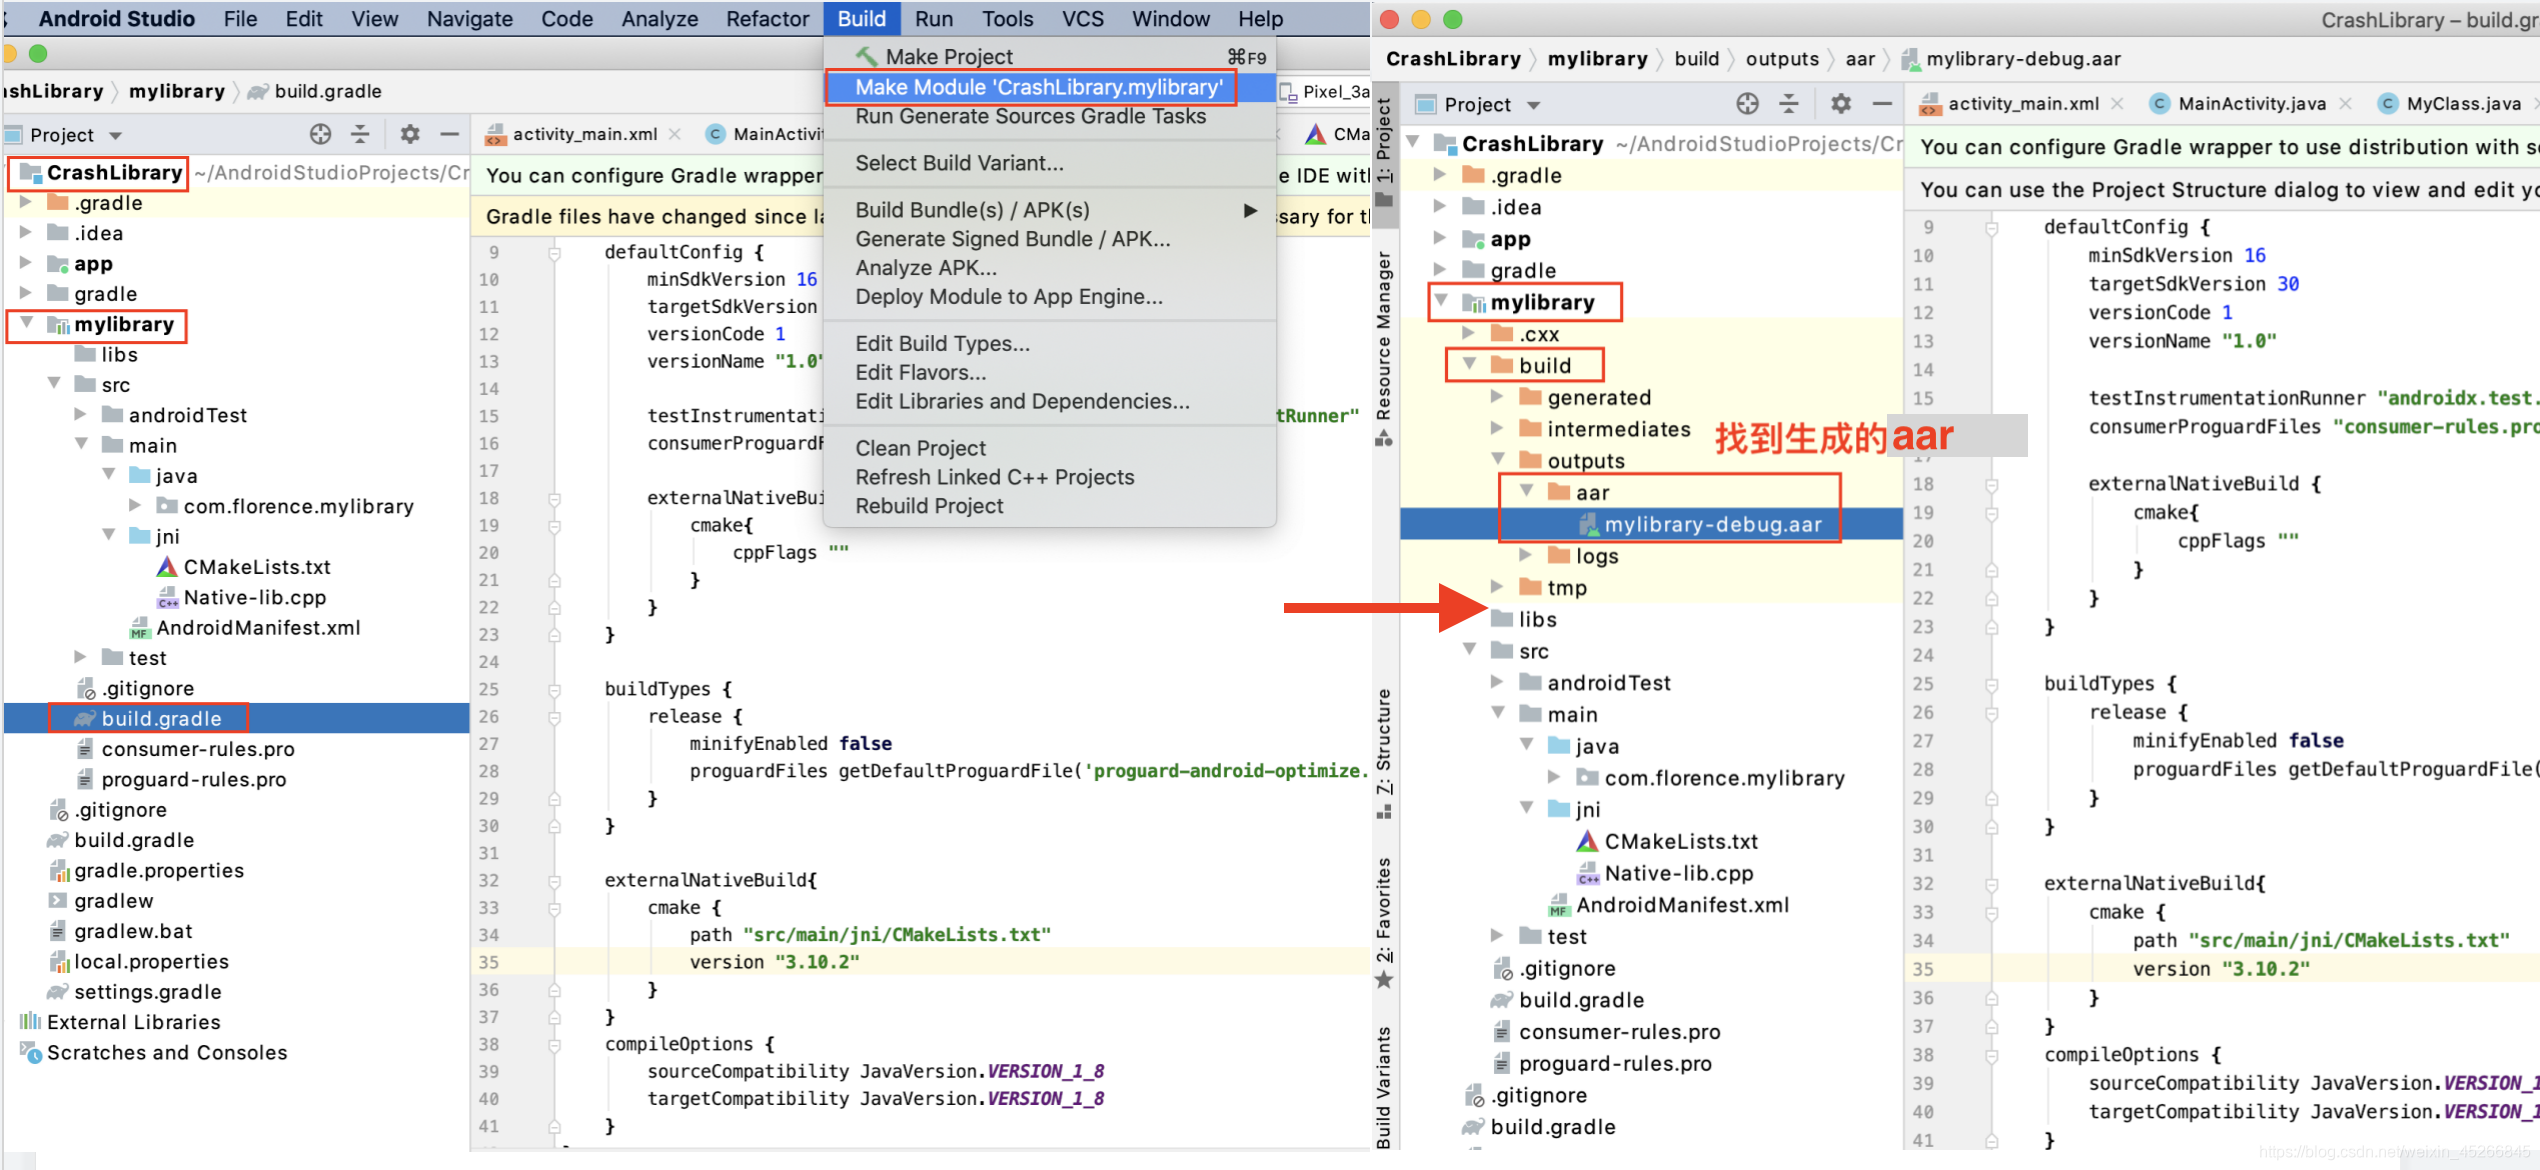Select Make Project from Build menu
The image size is (2540, 1170).
[956, 58]
